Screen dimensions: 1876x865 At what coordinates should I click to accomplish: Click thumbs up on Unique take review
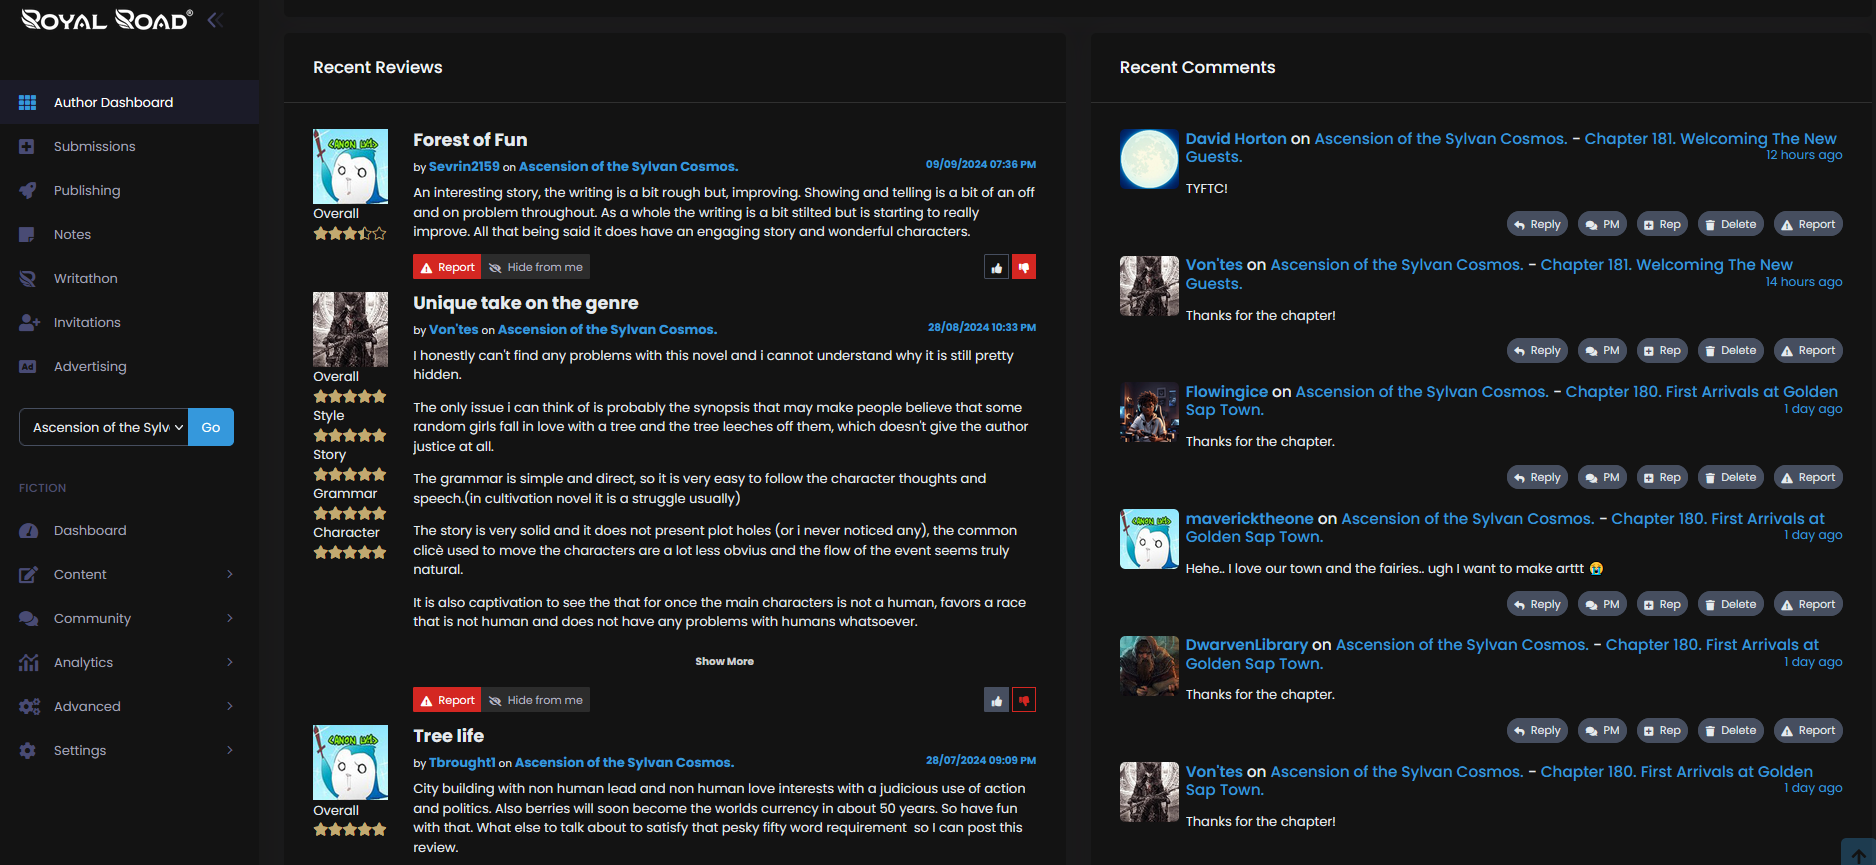(x=996, y=700)
